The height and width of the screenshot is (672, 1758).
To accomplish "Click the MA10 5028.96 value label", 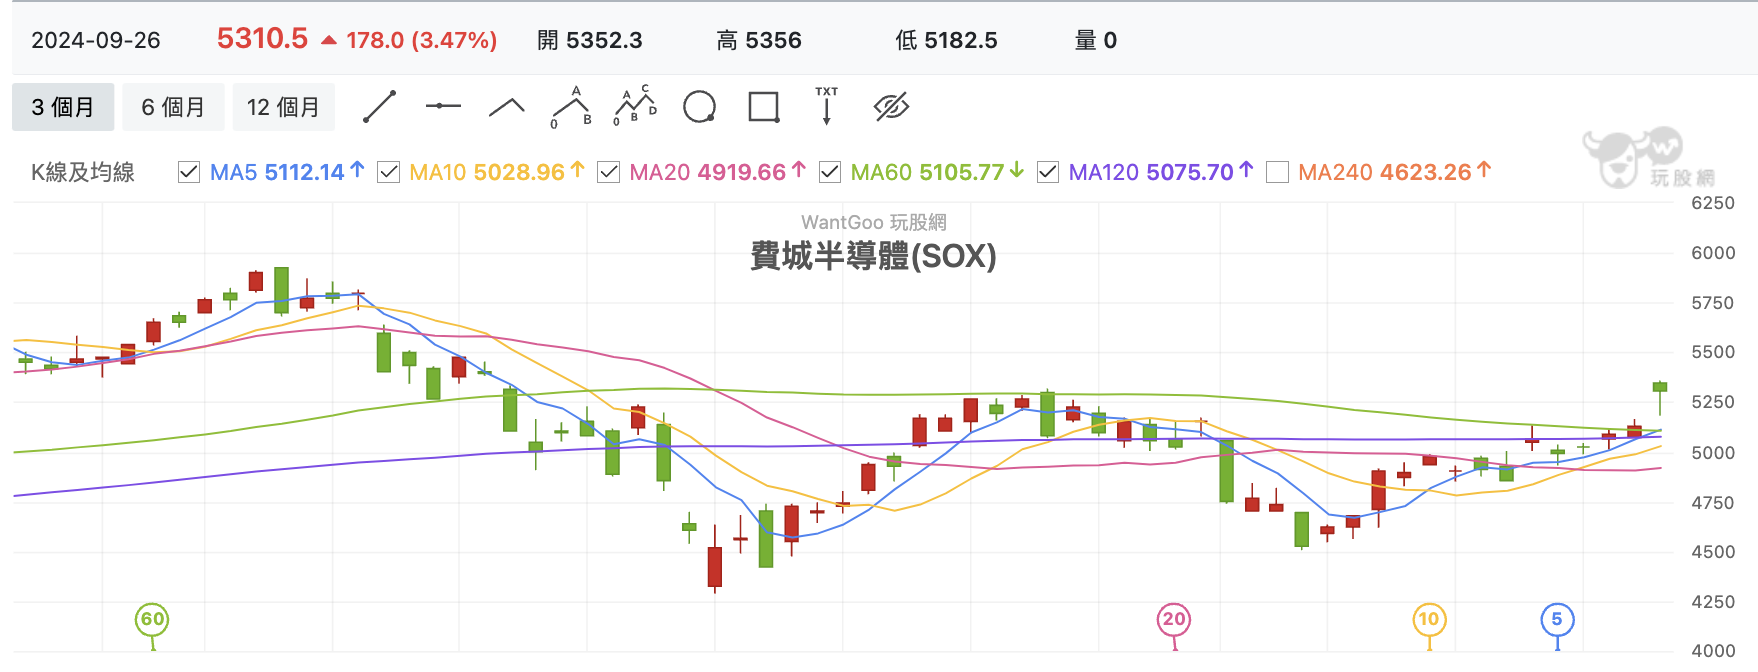I will [497, 172].
